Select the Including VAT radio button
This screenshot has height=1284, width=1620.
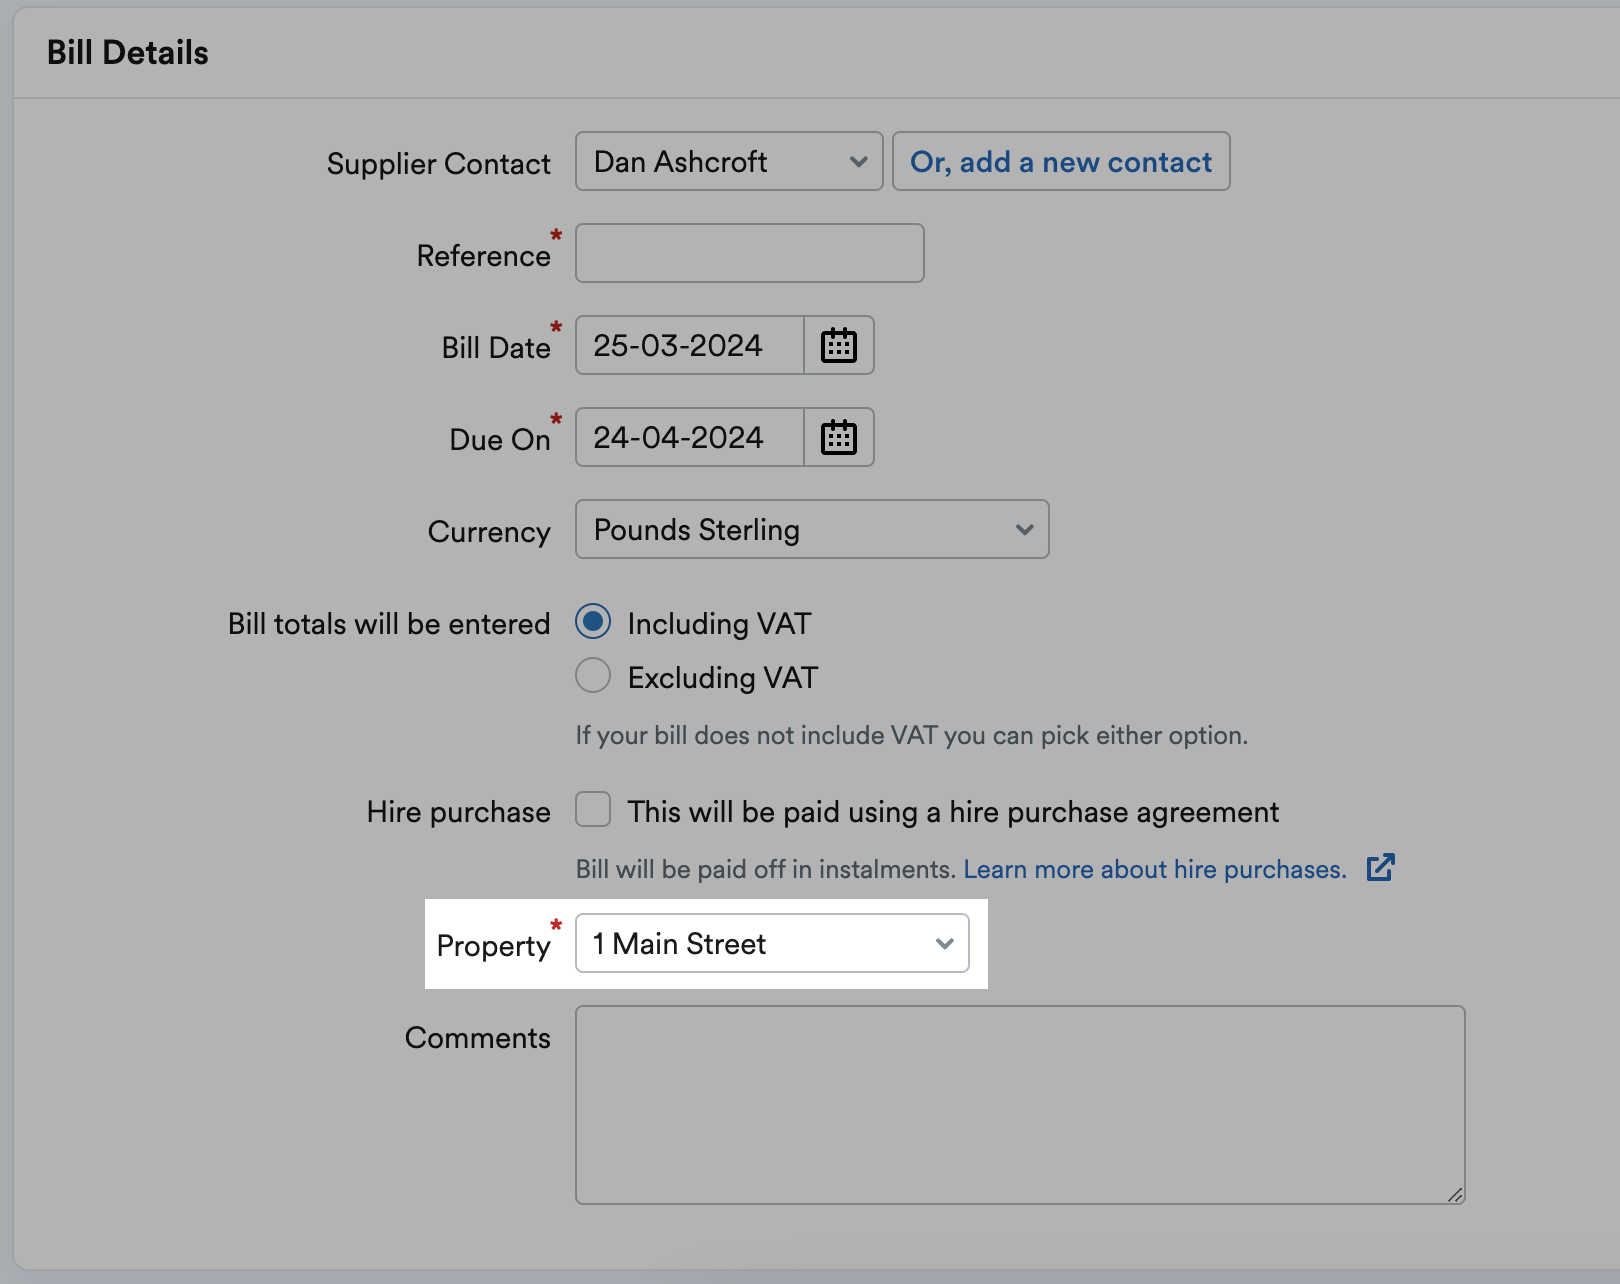(x=593, y=622)
